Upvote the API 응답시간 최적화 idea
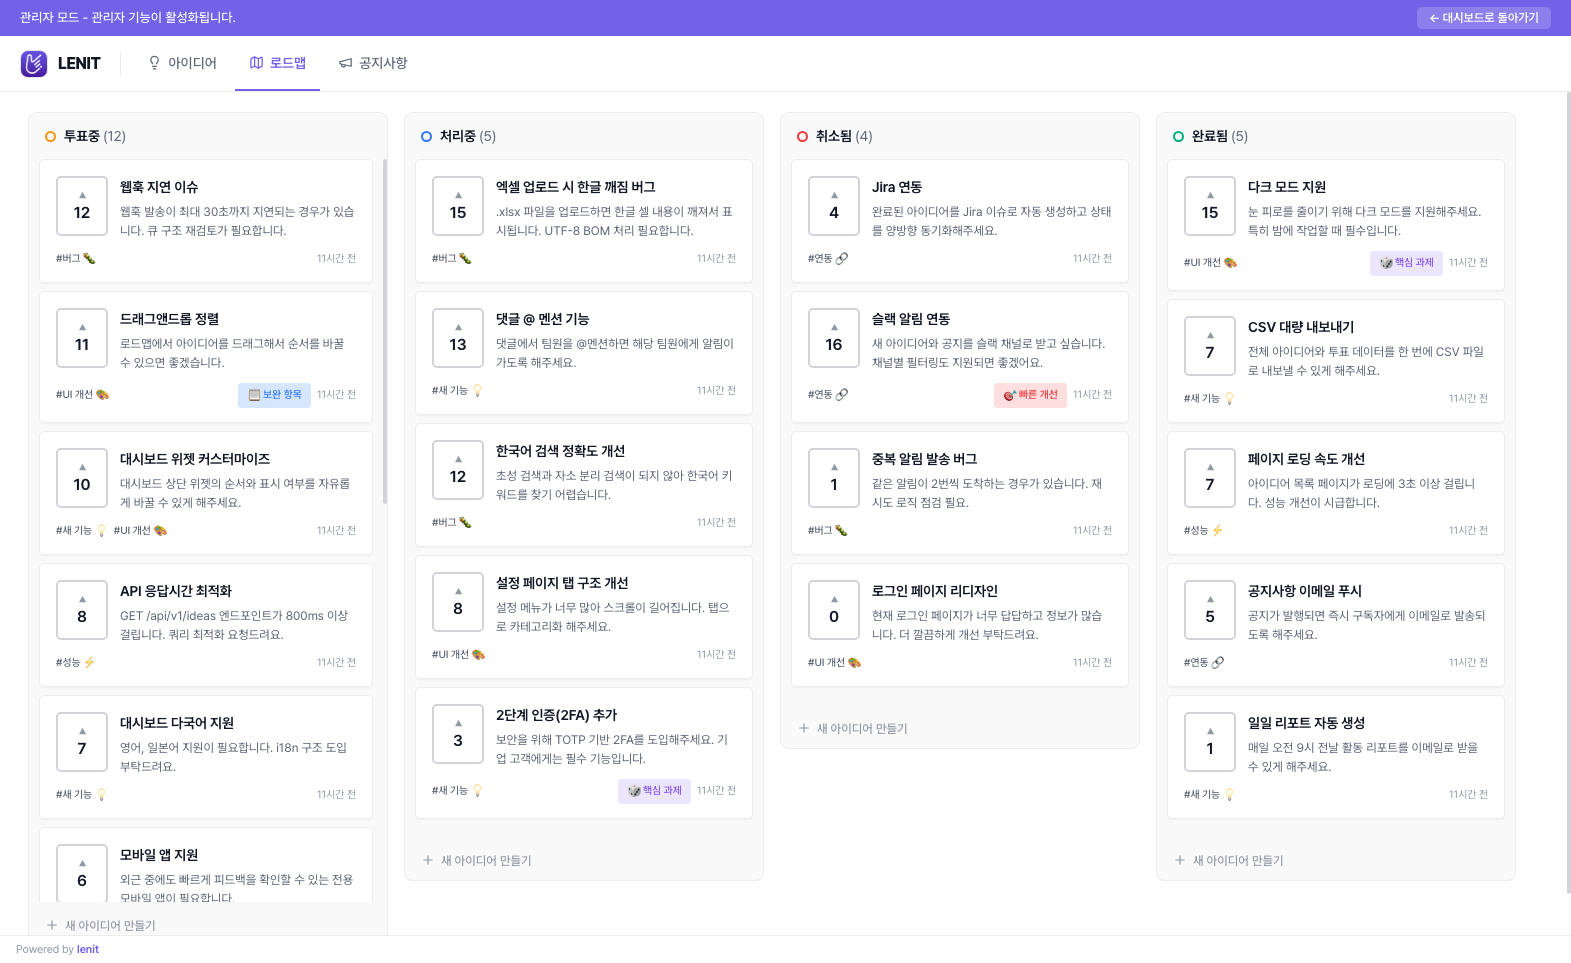Image resolution: width=1571 pixels, height=963 pixels. (x=82, y=610)
